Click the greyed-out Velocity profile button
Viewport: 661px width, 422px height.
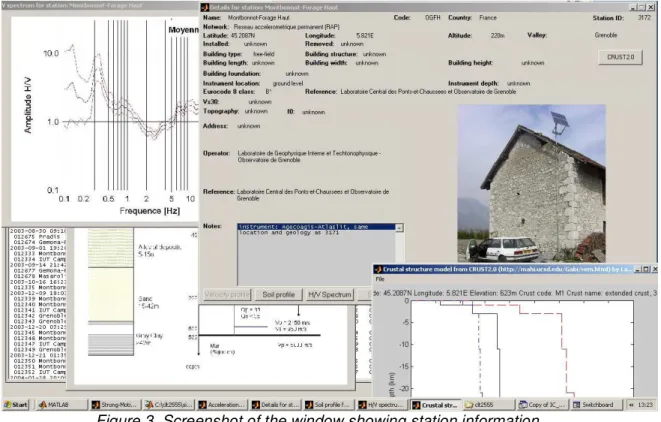[x=227, y=294]
